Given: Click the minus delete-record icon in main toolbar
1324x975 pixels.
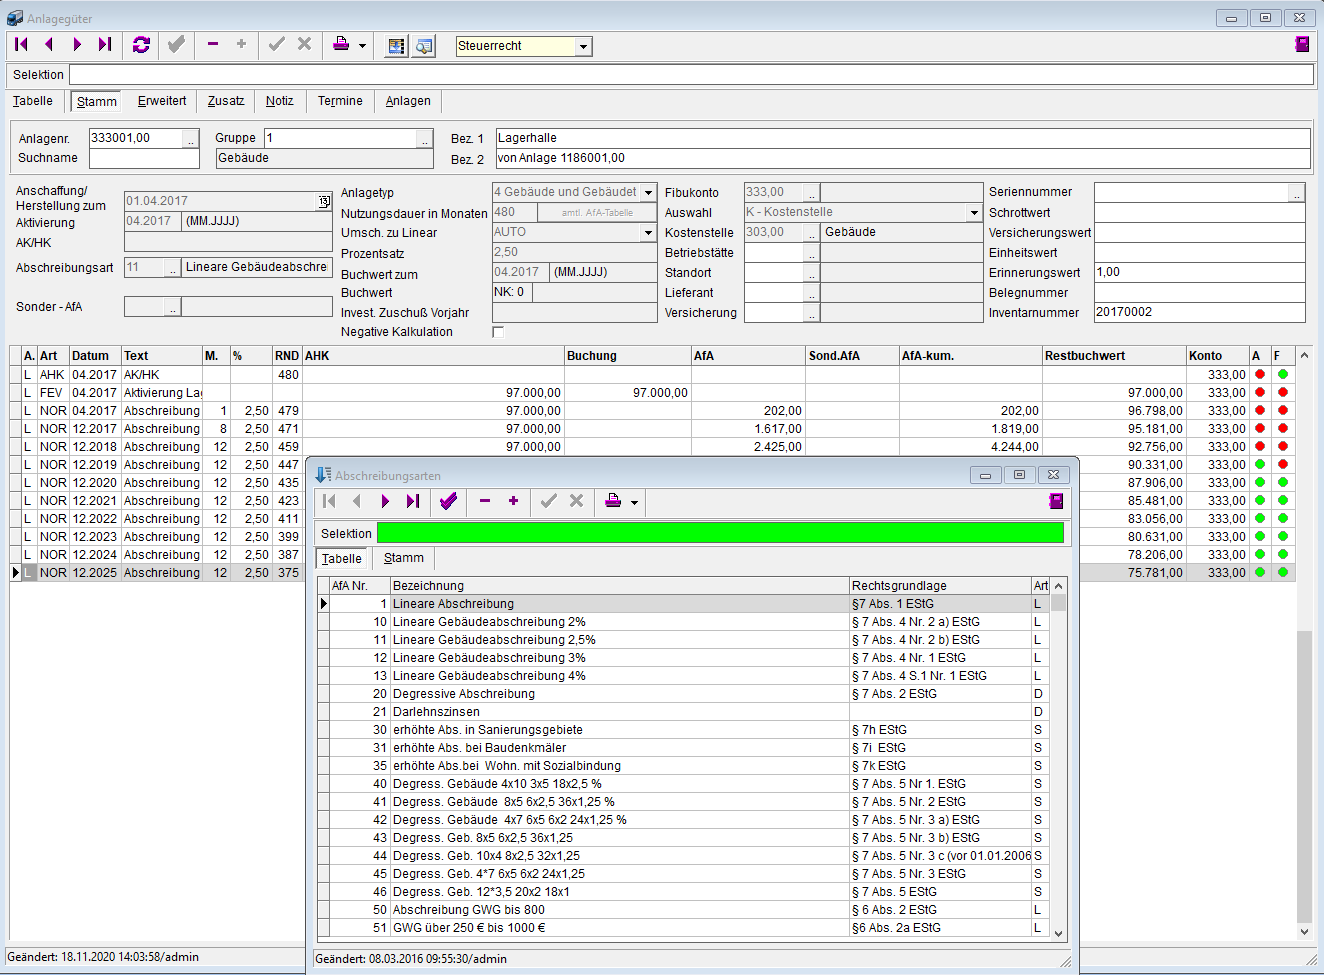Looking at the screenshot, I should pos(213,44).
